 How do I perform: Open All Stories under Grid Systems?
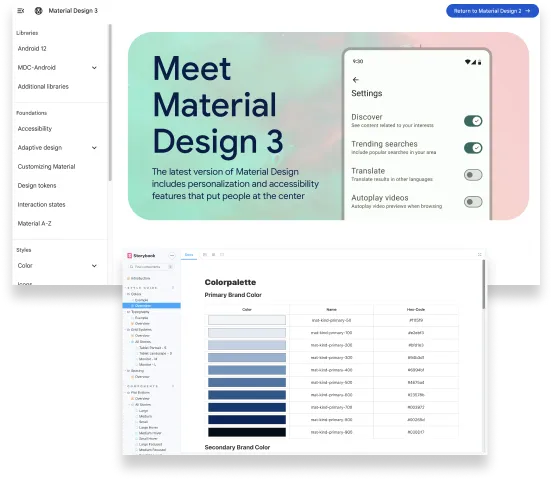click(x=141, y=342)
